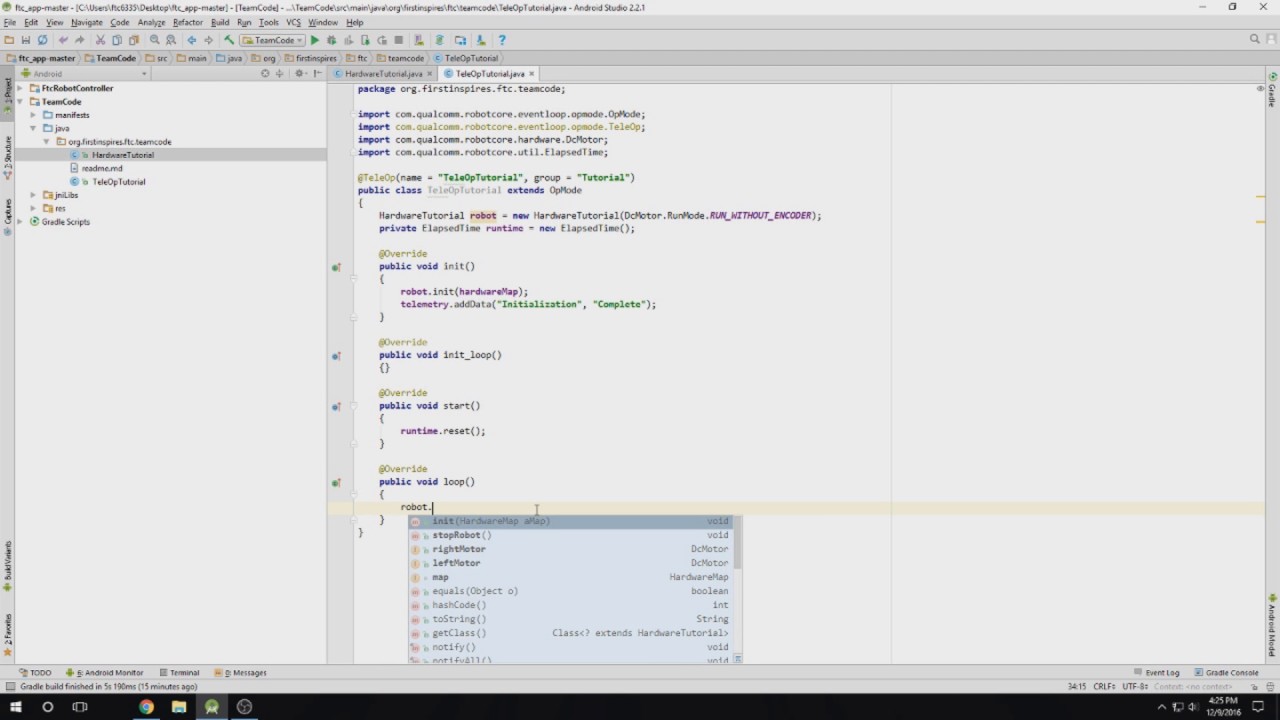The width and height of the screenshot is (1280, 720).
Task: Click the Debug app bug icon
Action: [x=331, y=40]
